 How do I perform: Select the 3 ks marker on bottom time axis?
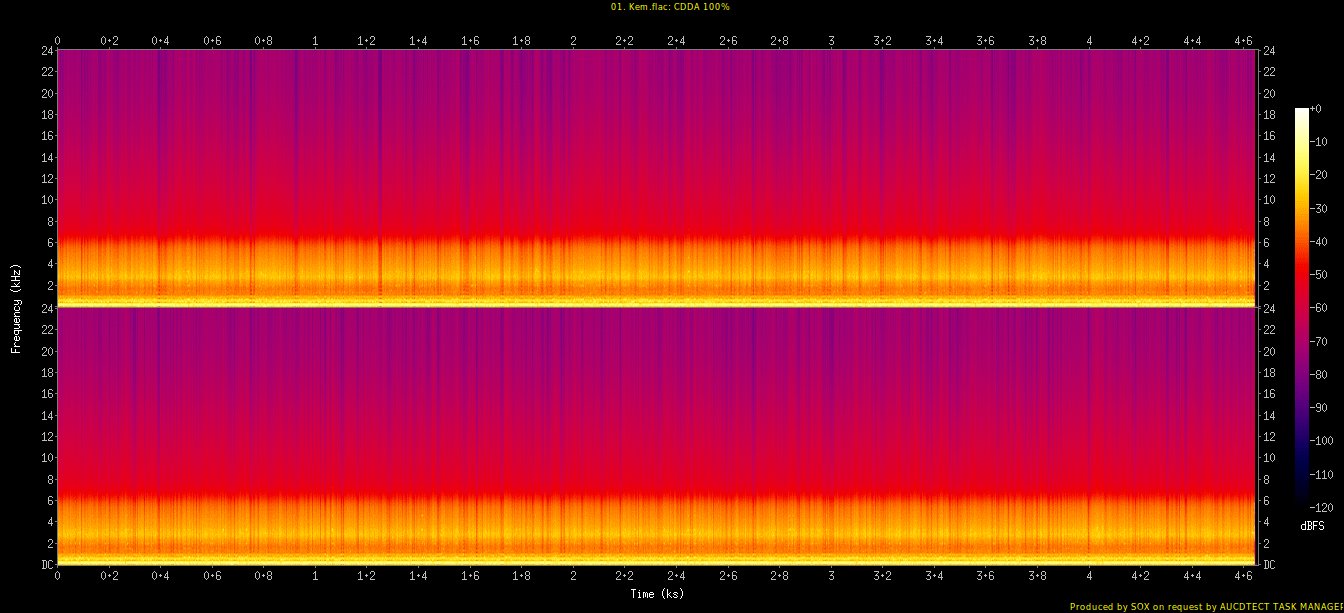pos(831,577)
